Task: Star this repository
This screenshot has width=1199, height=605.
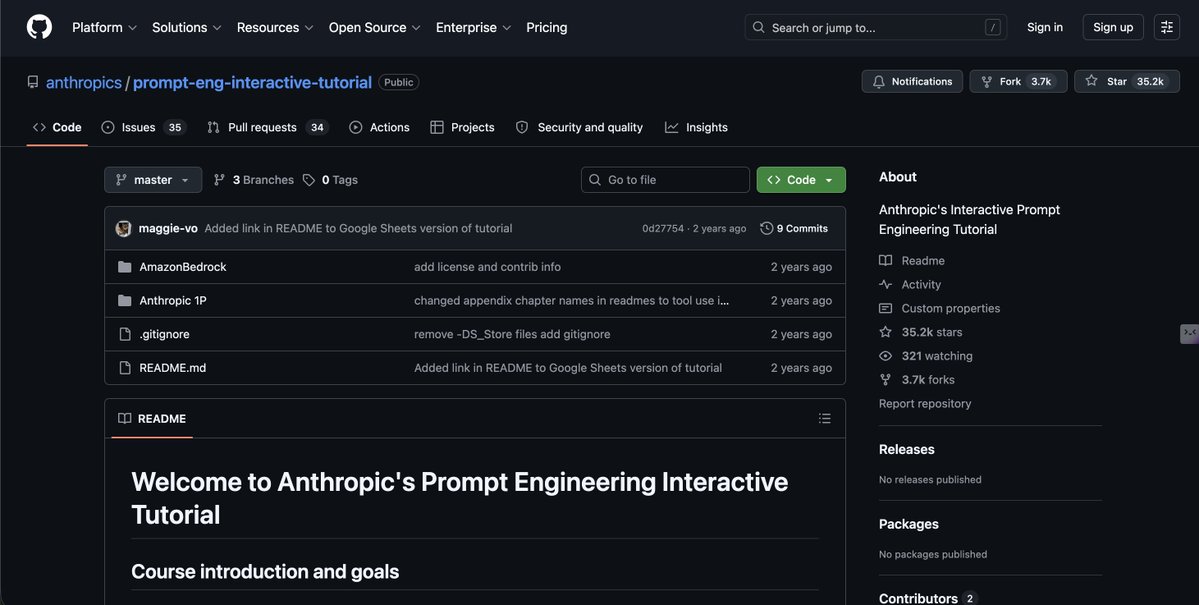Action: (x=1126, y=82)
